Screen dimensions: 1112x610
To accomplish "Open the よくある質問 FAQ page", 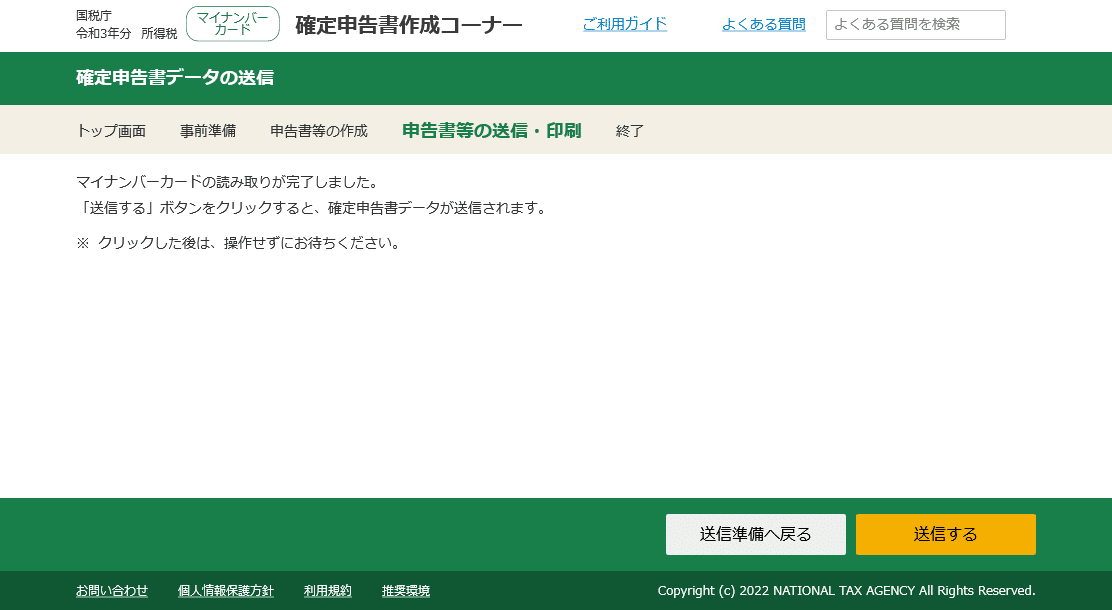I will click(763, 25).
